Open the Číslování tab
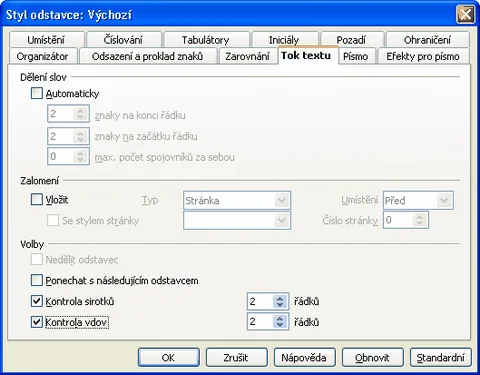 [x=123, y=40]
